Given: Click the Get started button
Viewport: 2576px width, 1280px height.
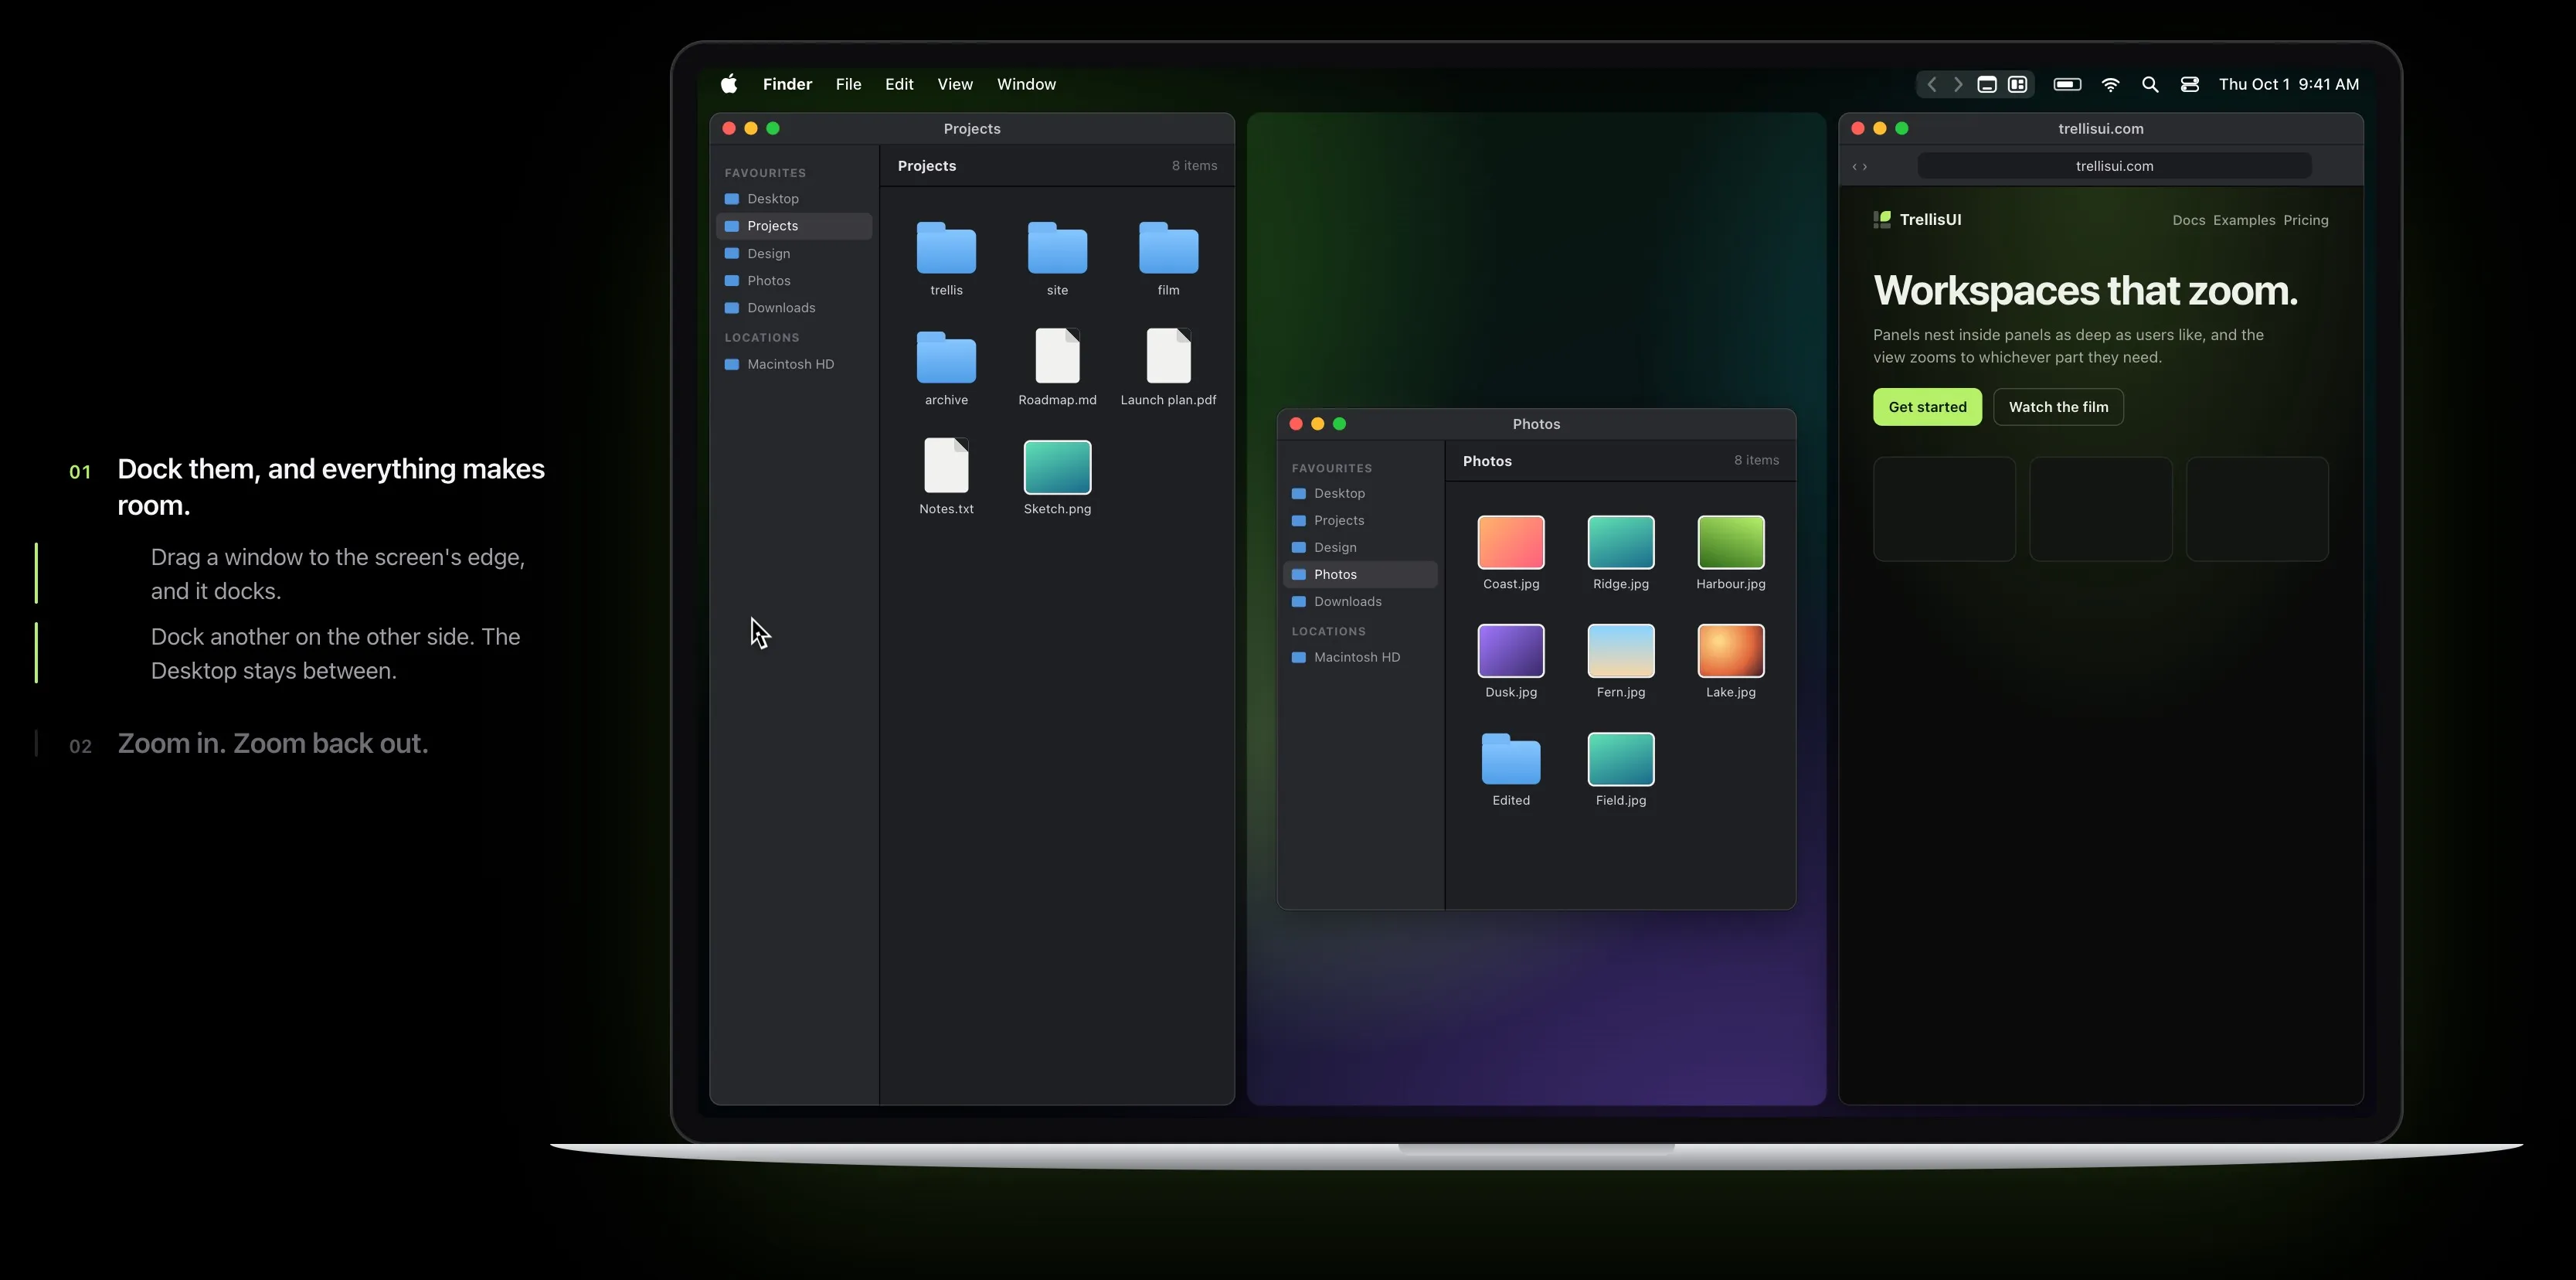Looking at the screenshot, I should [x=1927, y=407].
